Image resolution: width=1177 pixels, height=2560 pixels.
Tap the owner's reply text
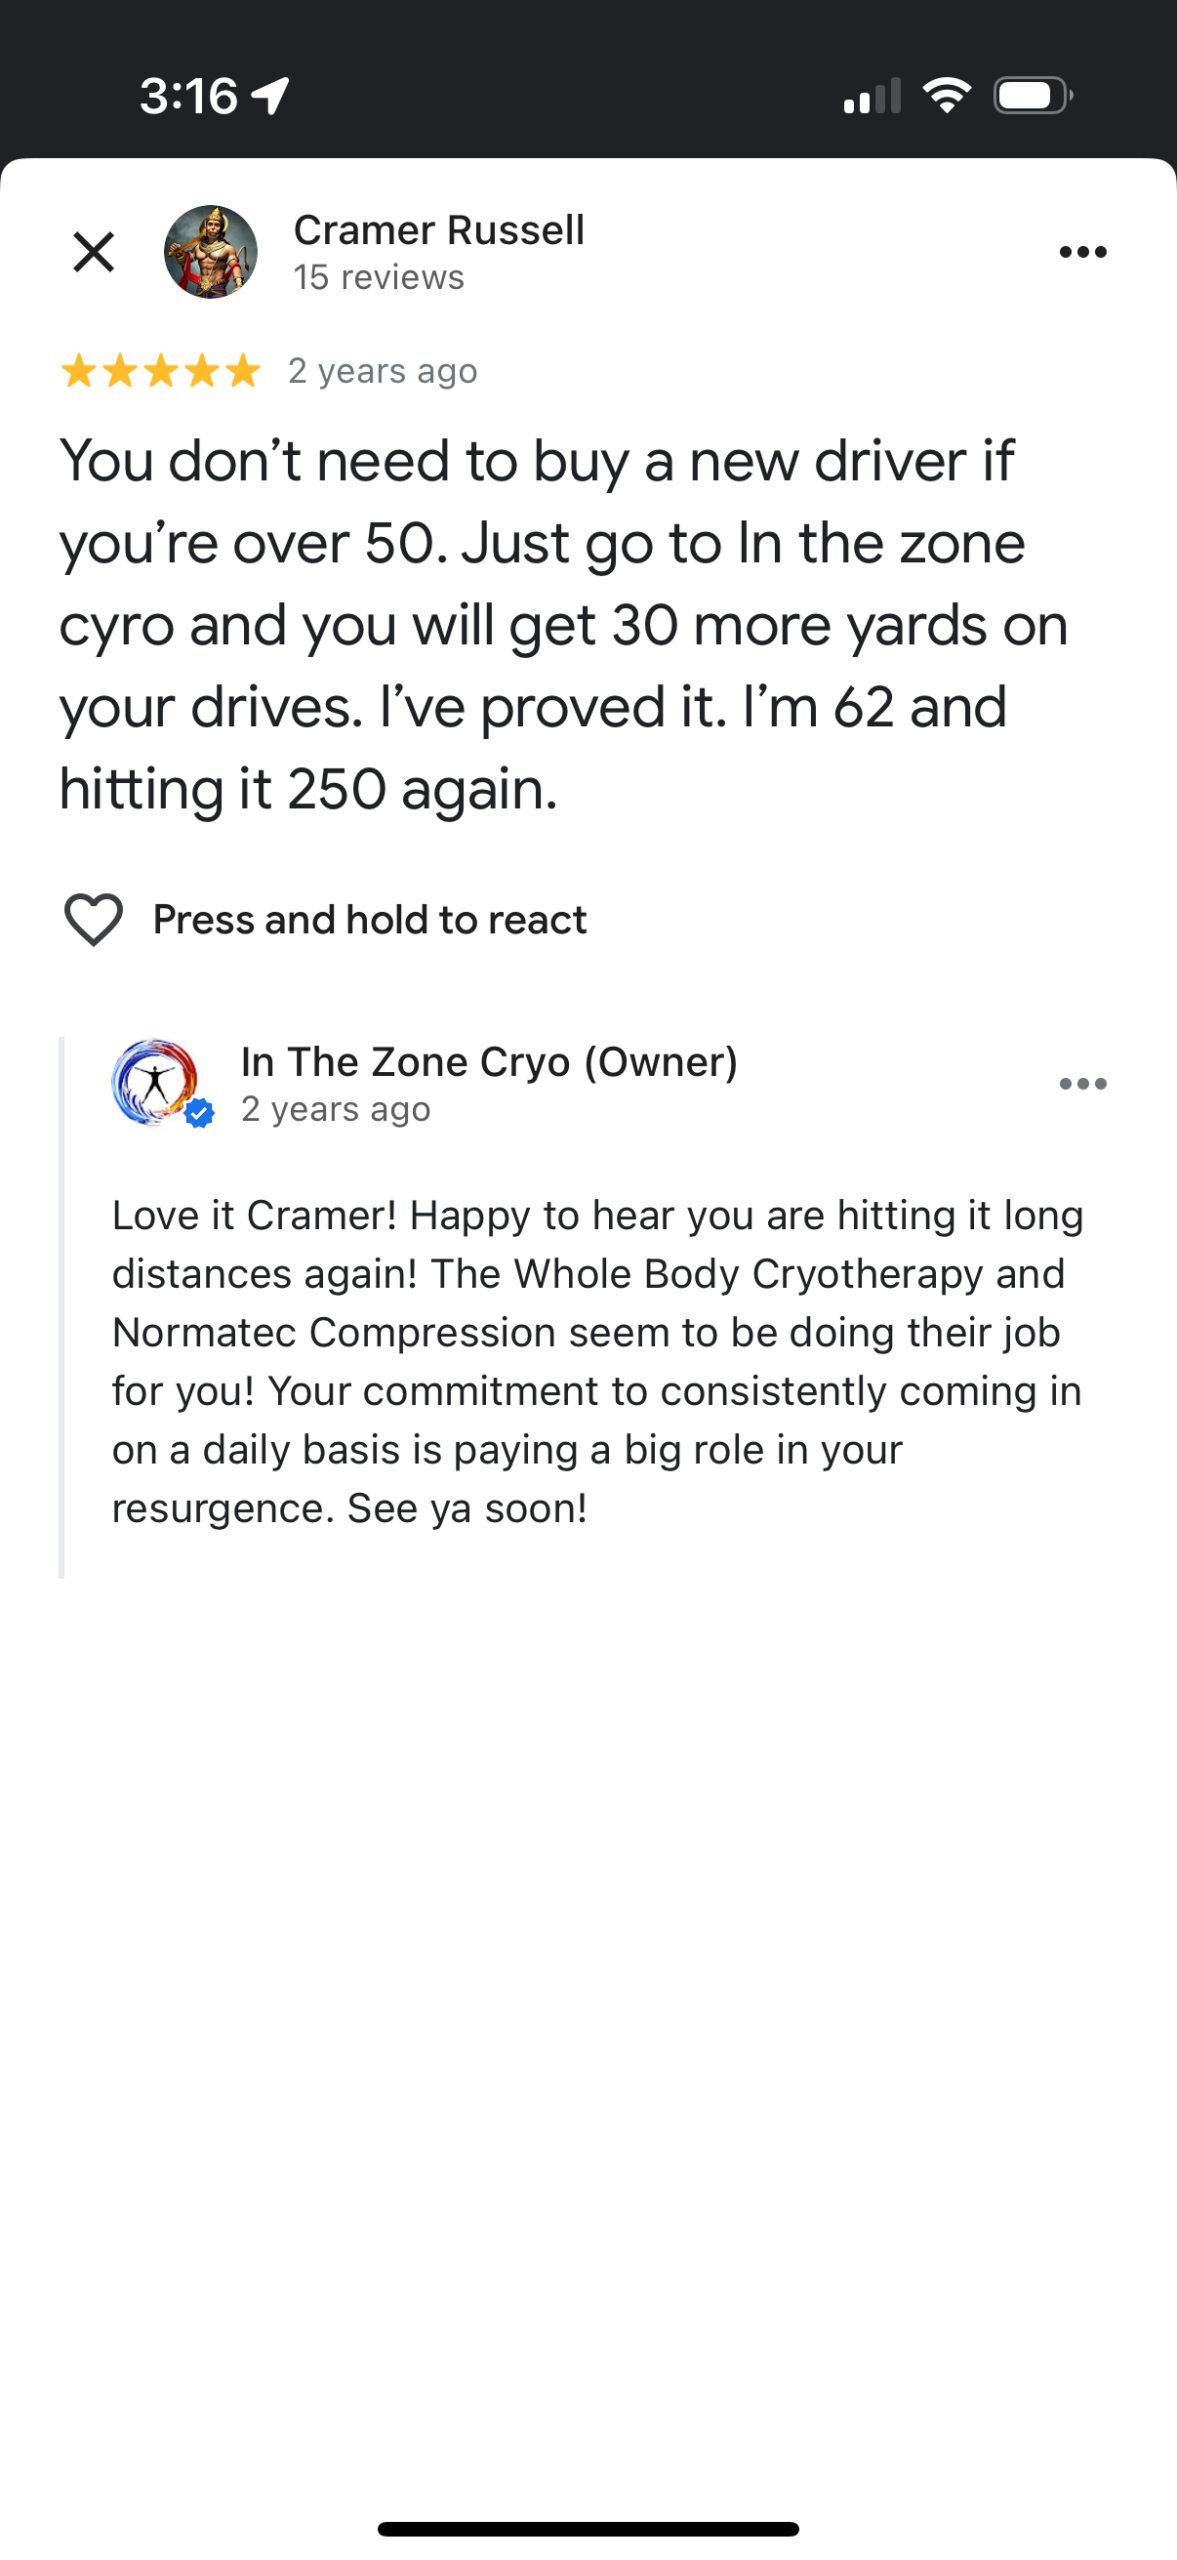click(596, 1361)
